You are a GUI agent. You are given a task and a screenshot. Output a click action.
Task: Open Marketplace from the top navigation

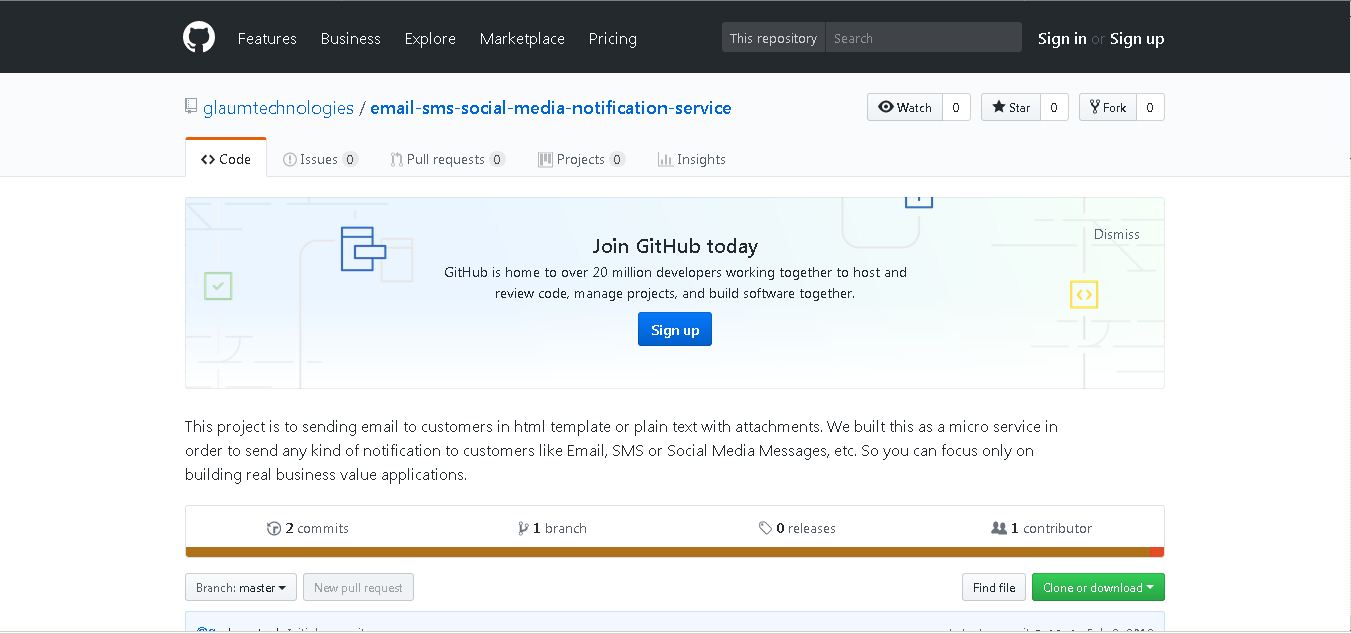522,38
